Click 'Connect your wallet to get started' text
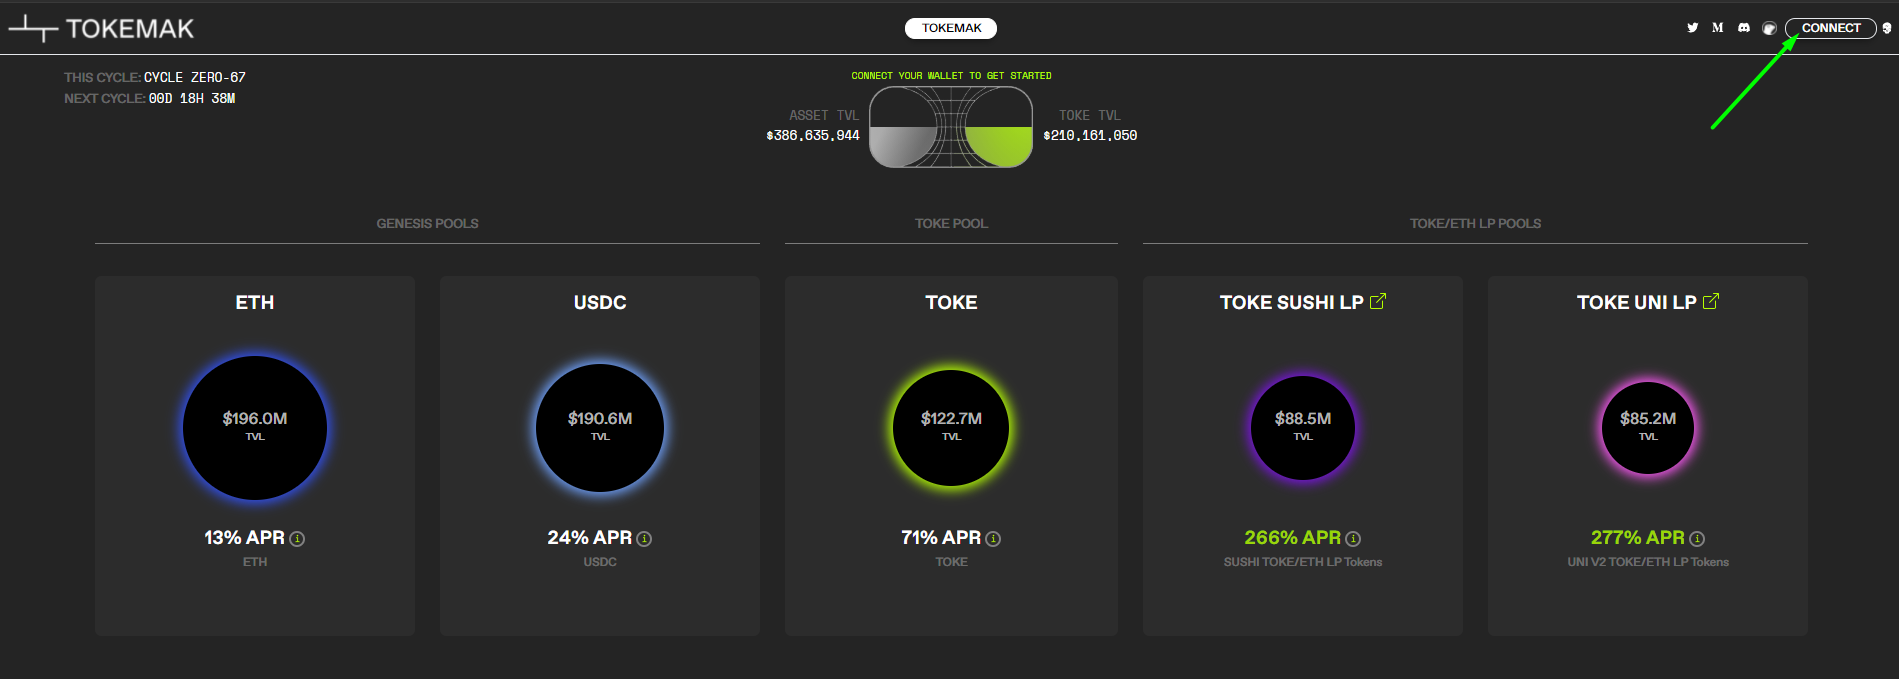Screen dimensions: 1899x679 951,76
